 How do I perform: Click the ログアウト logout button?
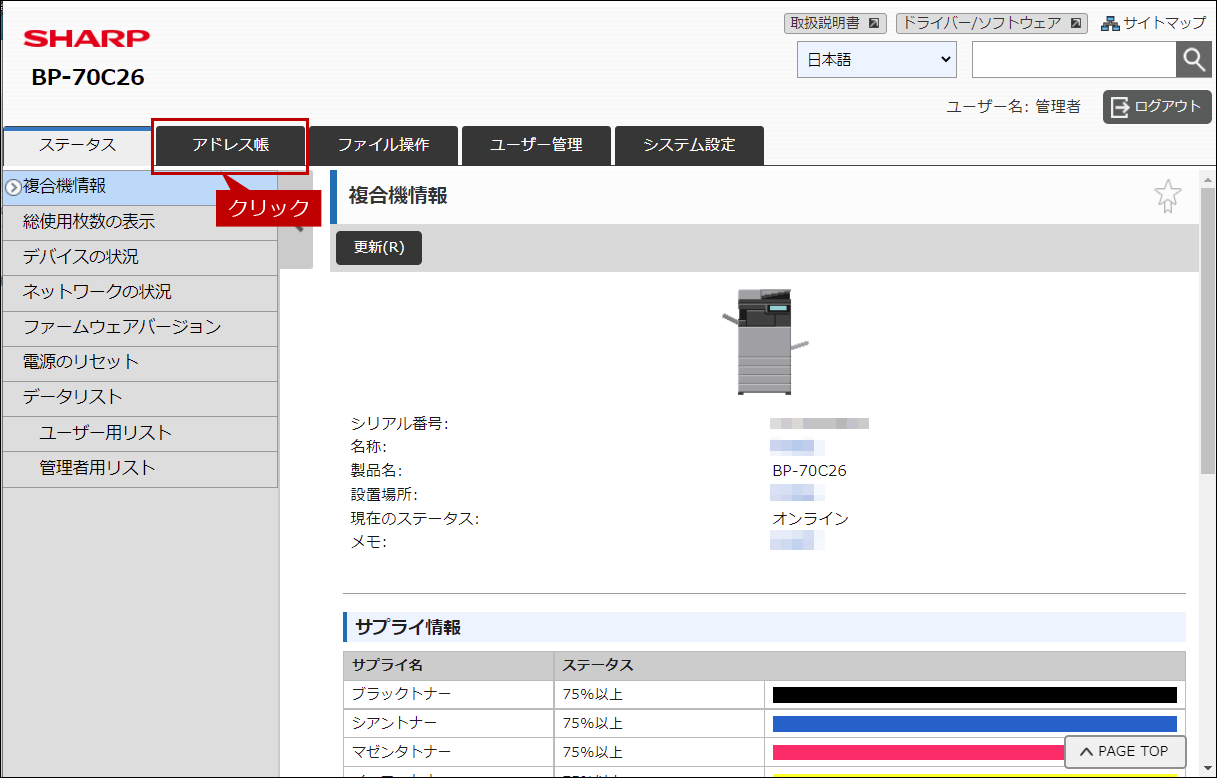click(1157, 107)
